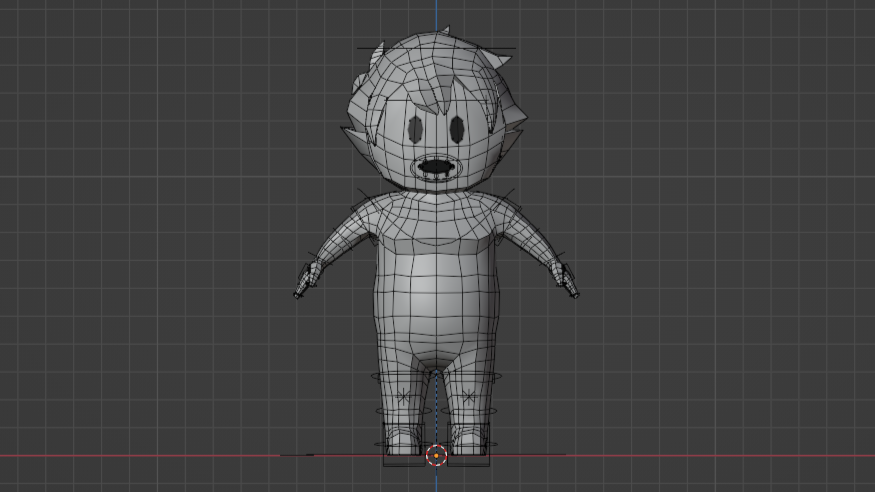This screenshot has height=492, width=875.
Task: Click the star-shaped marker on the right leg
Action: [x=469, y=396]
